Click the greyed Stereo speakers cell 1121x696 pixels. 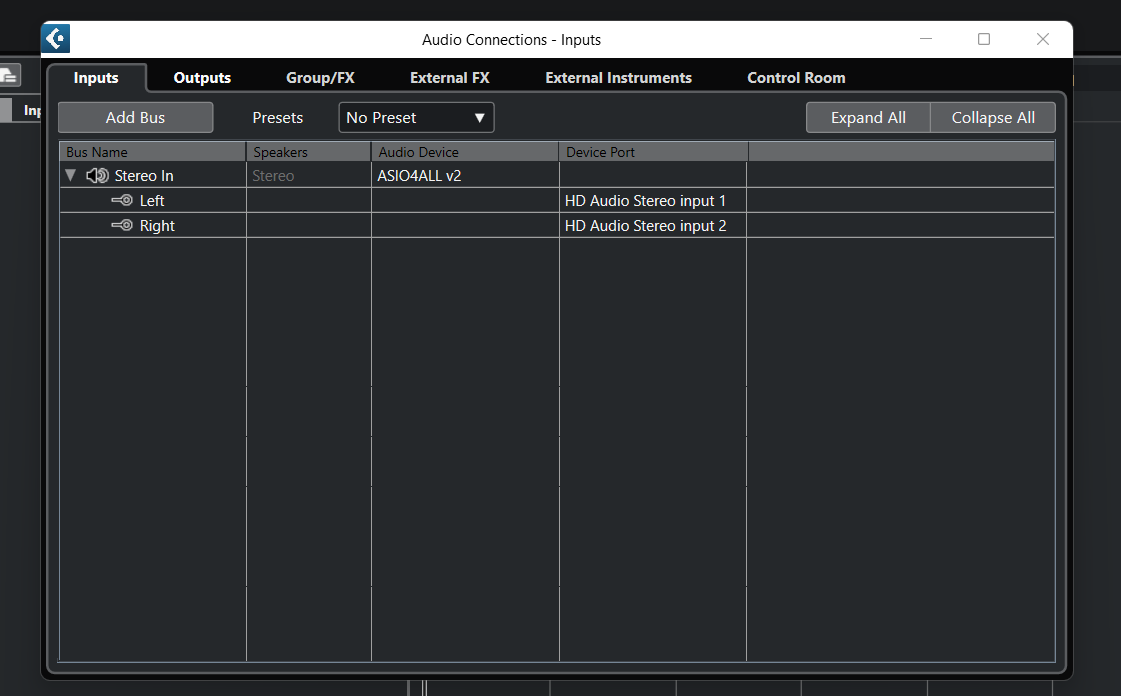coord(308,175)
